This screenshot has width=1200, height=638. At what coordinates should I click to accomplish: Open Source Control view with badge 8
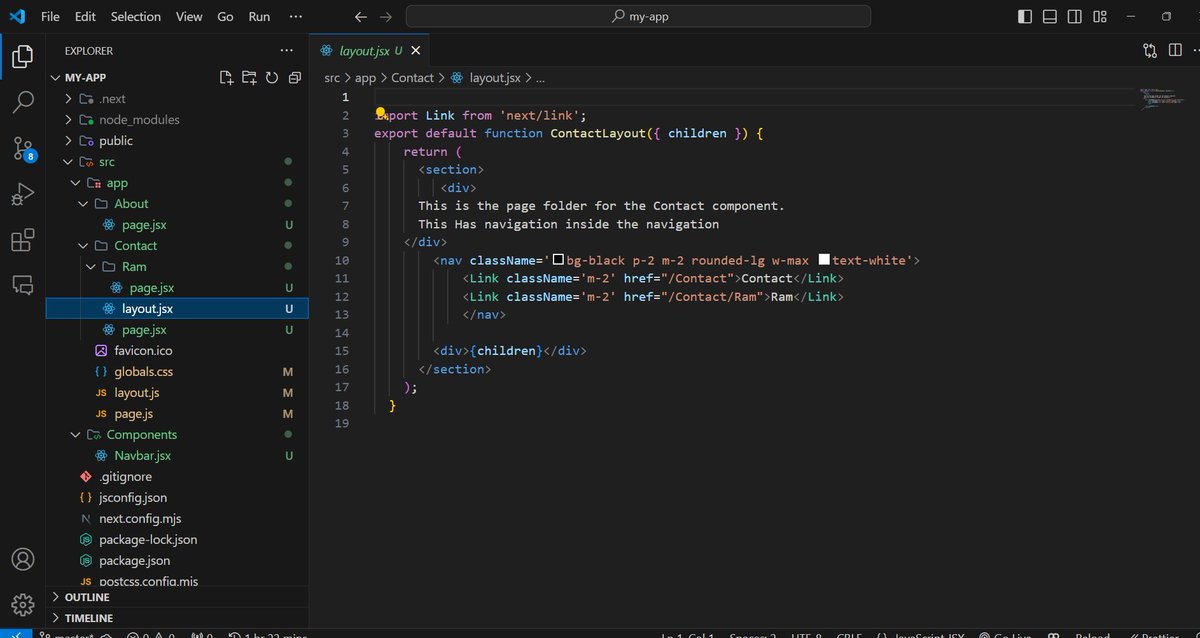click(22, 149)
